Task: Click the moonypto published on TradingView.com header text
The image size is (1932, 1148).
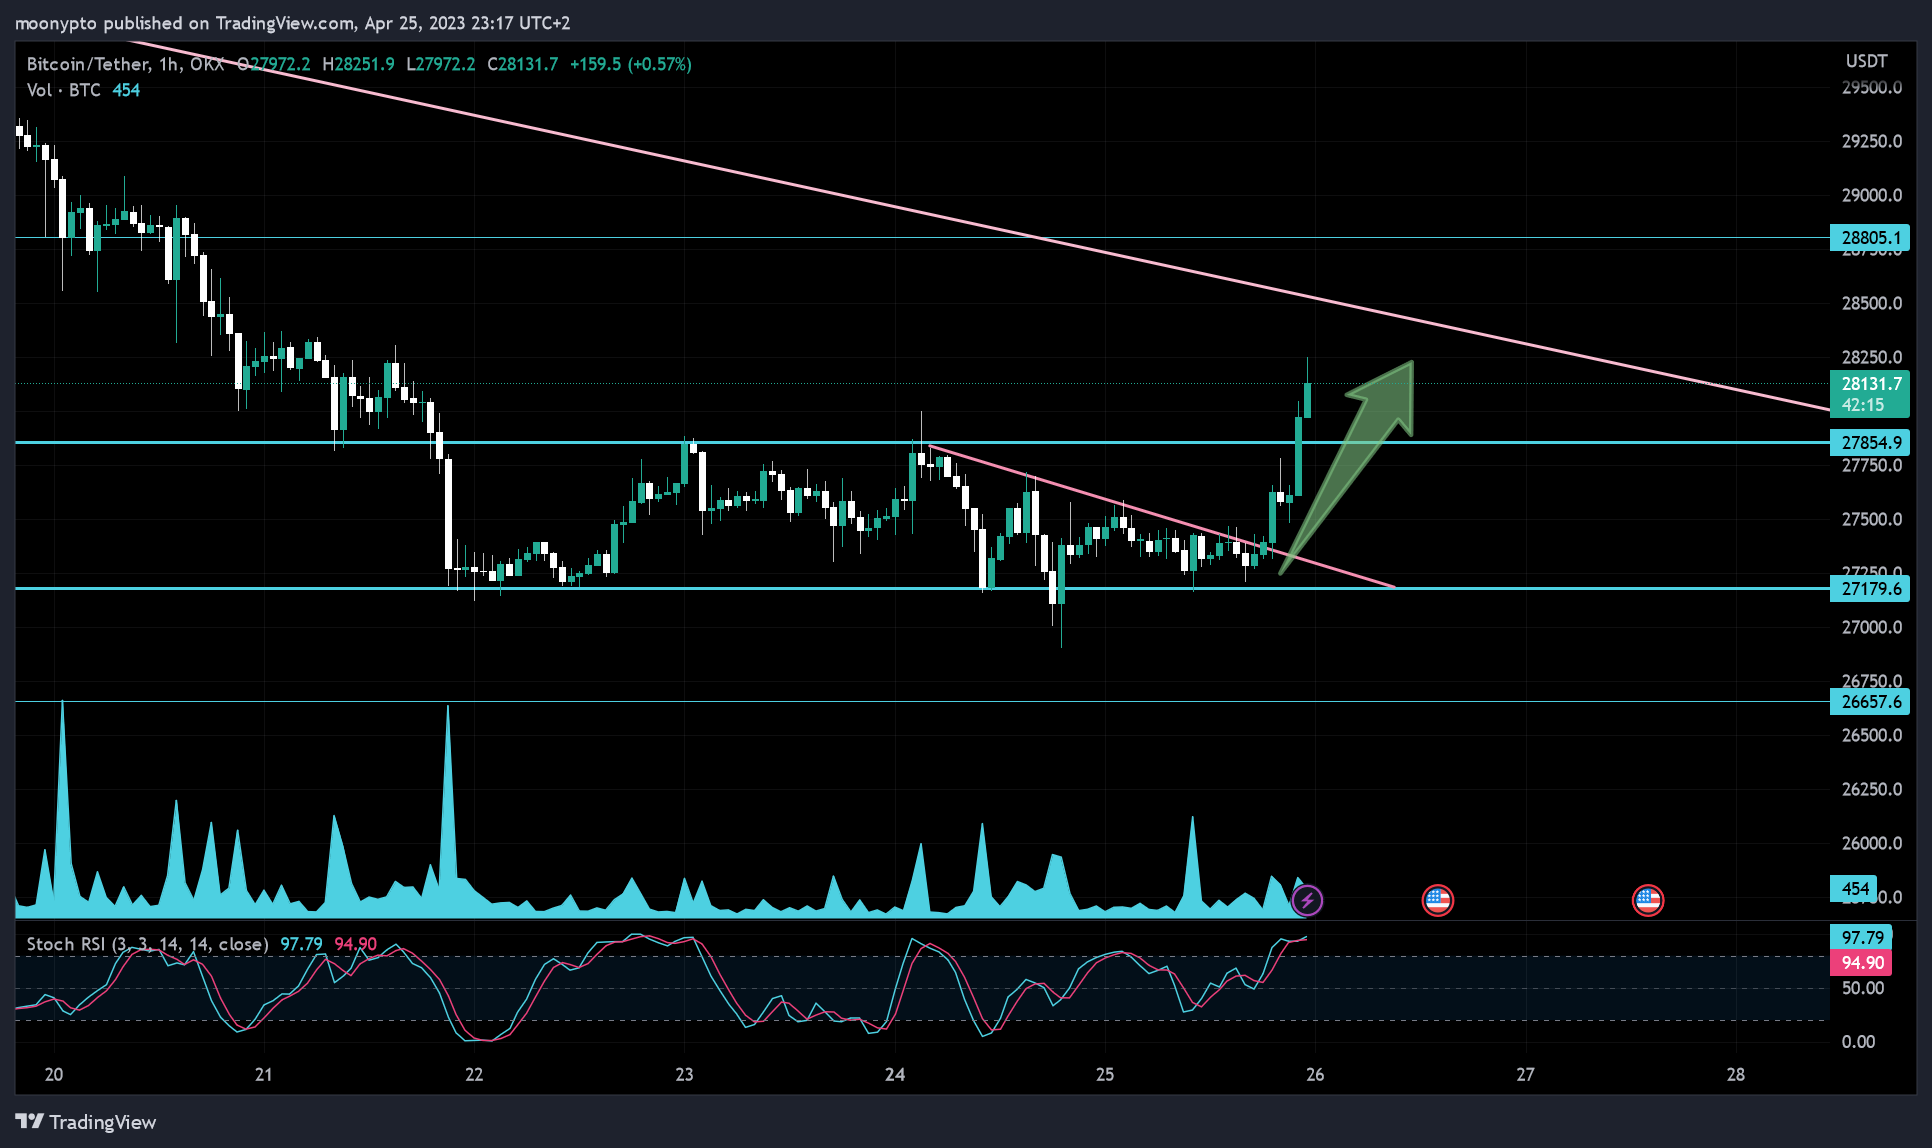Action: (291, 23)
